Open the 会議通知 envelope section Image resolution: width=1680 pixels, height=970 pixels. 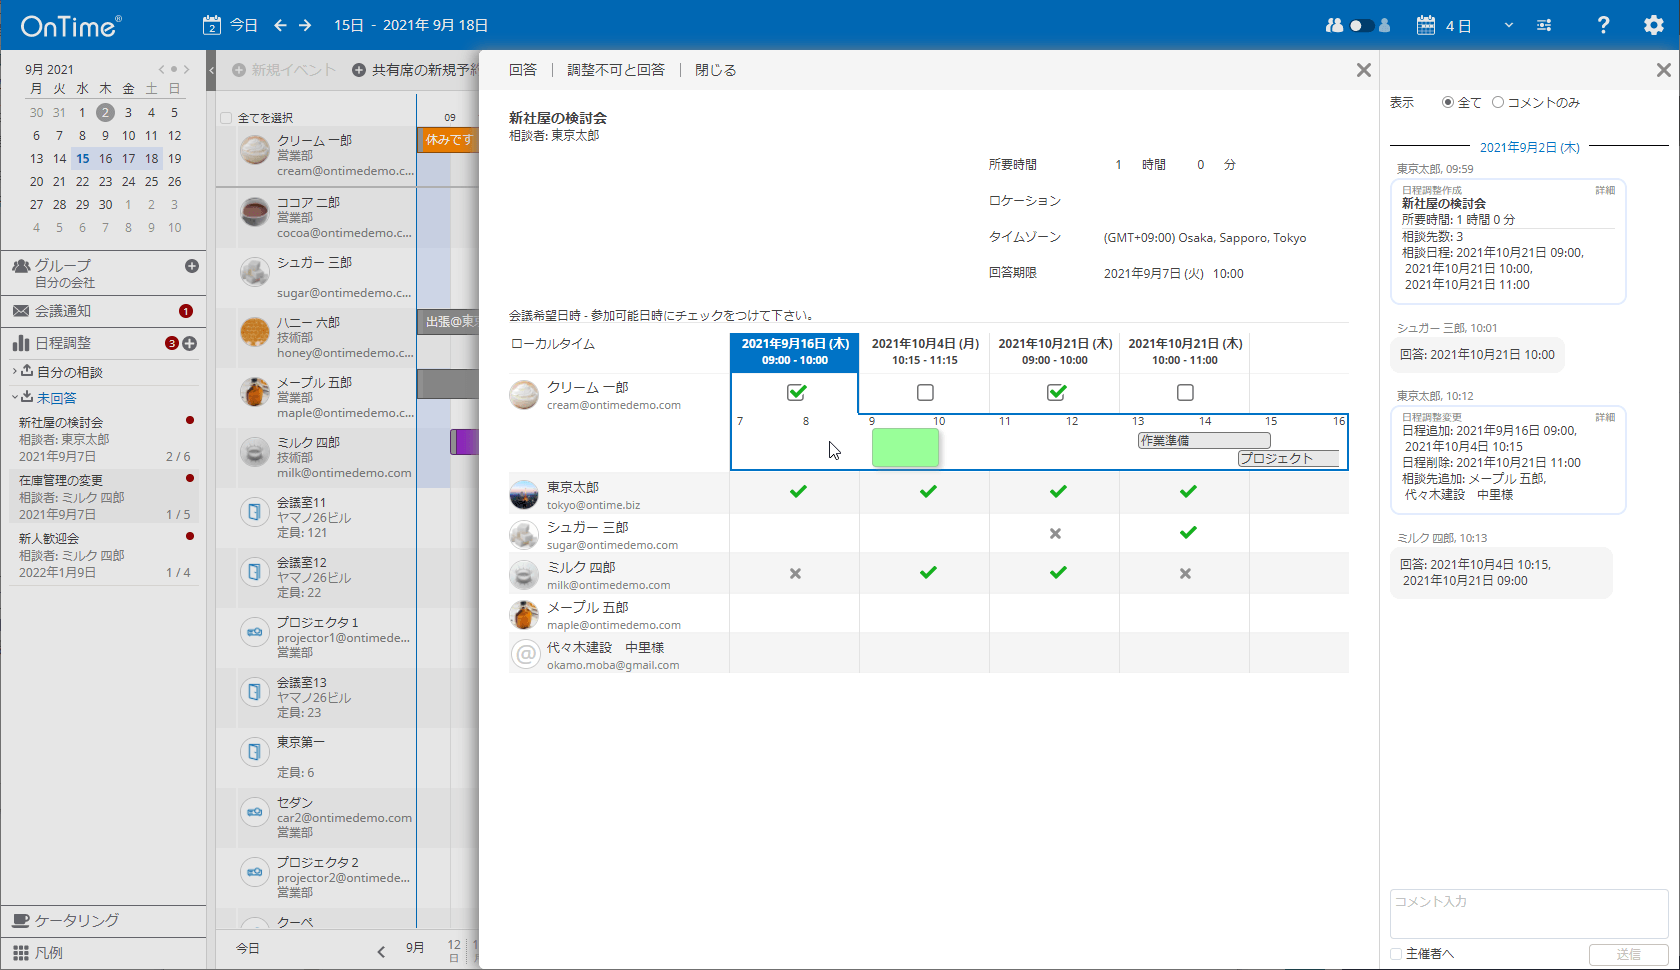click(63, 311)
